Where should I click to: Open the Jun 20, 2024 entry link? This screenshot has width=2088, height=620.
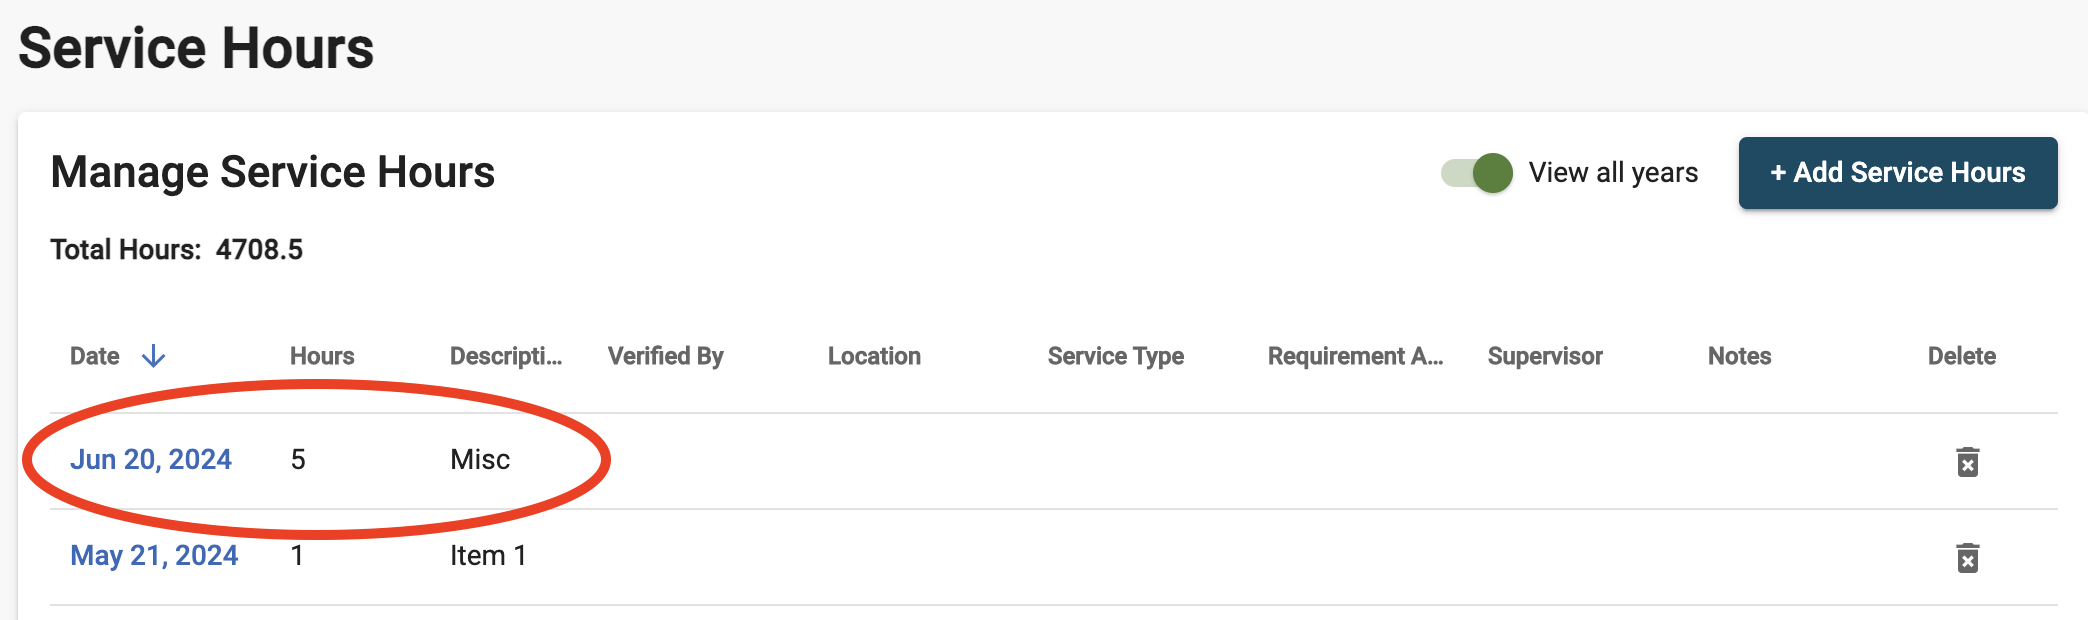pos(151,459)
